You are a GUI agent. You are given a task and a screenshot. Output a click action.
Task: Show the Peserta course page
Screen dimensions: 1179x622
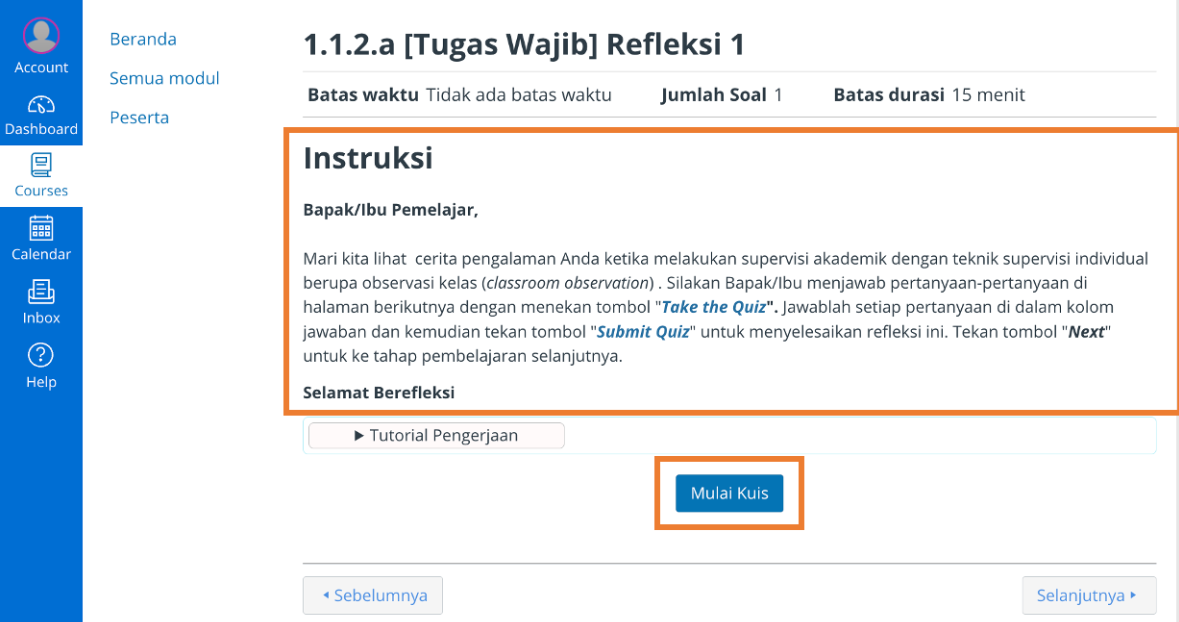(x=139, y=117)
